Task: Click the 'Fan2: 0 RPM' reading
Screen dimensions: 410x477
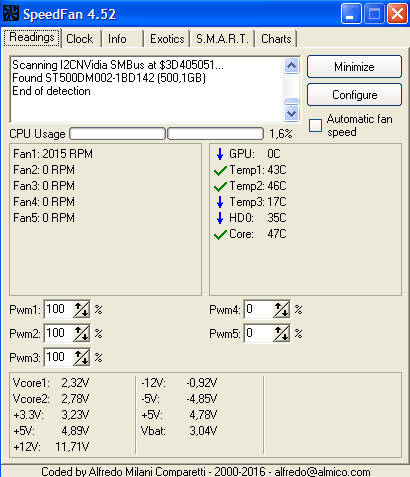Action: pos(44,170)
